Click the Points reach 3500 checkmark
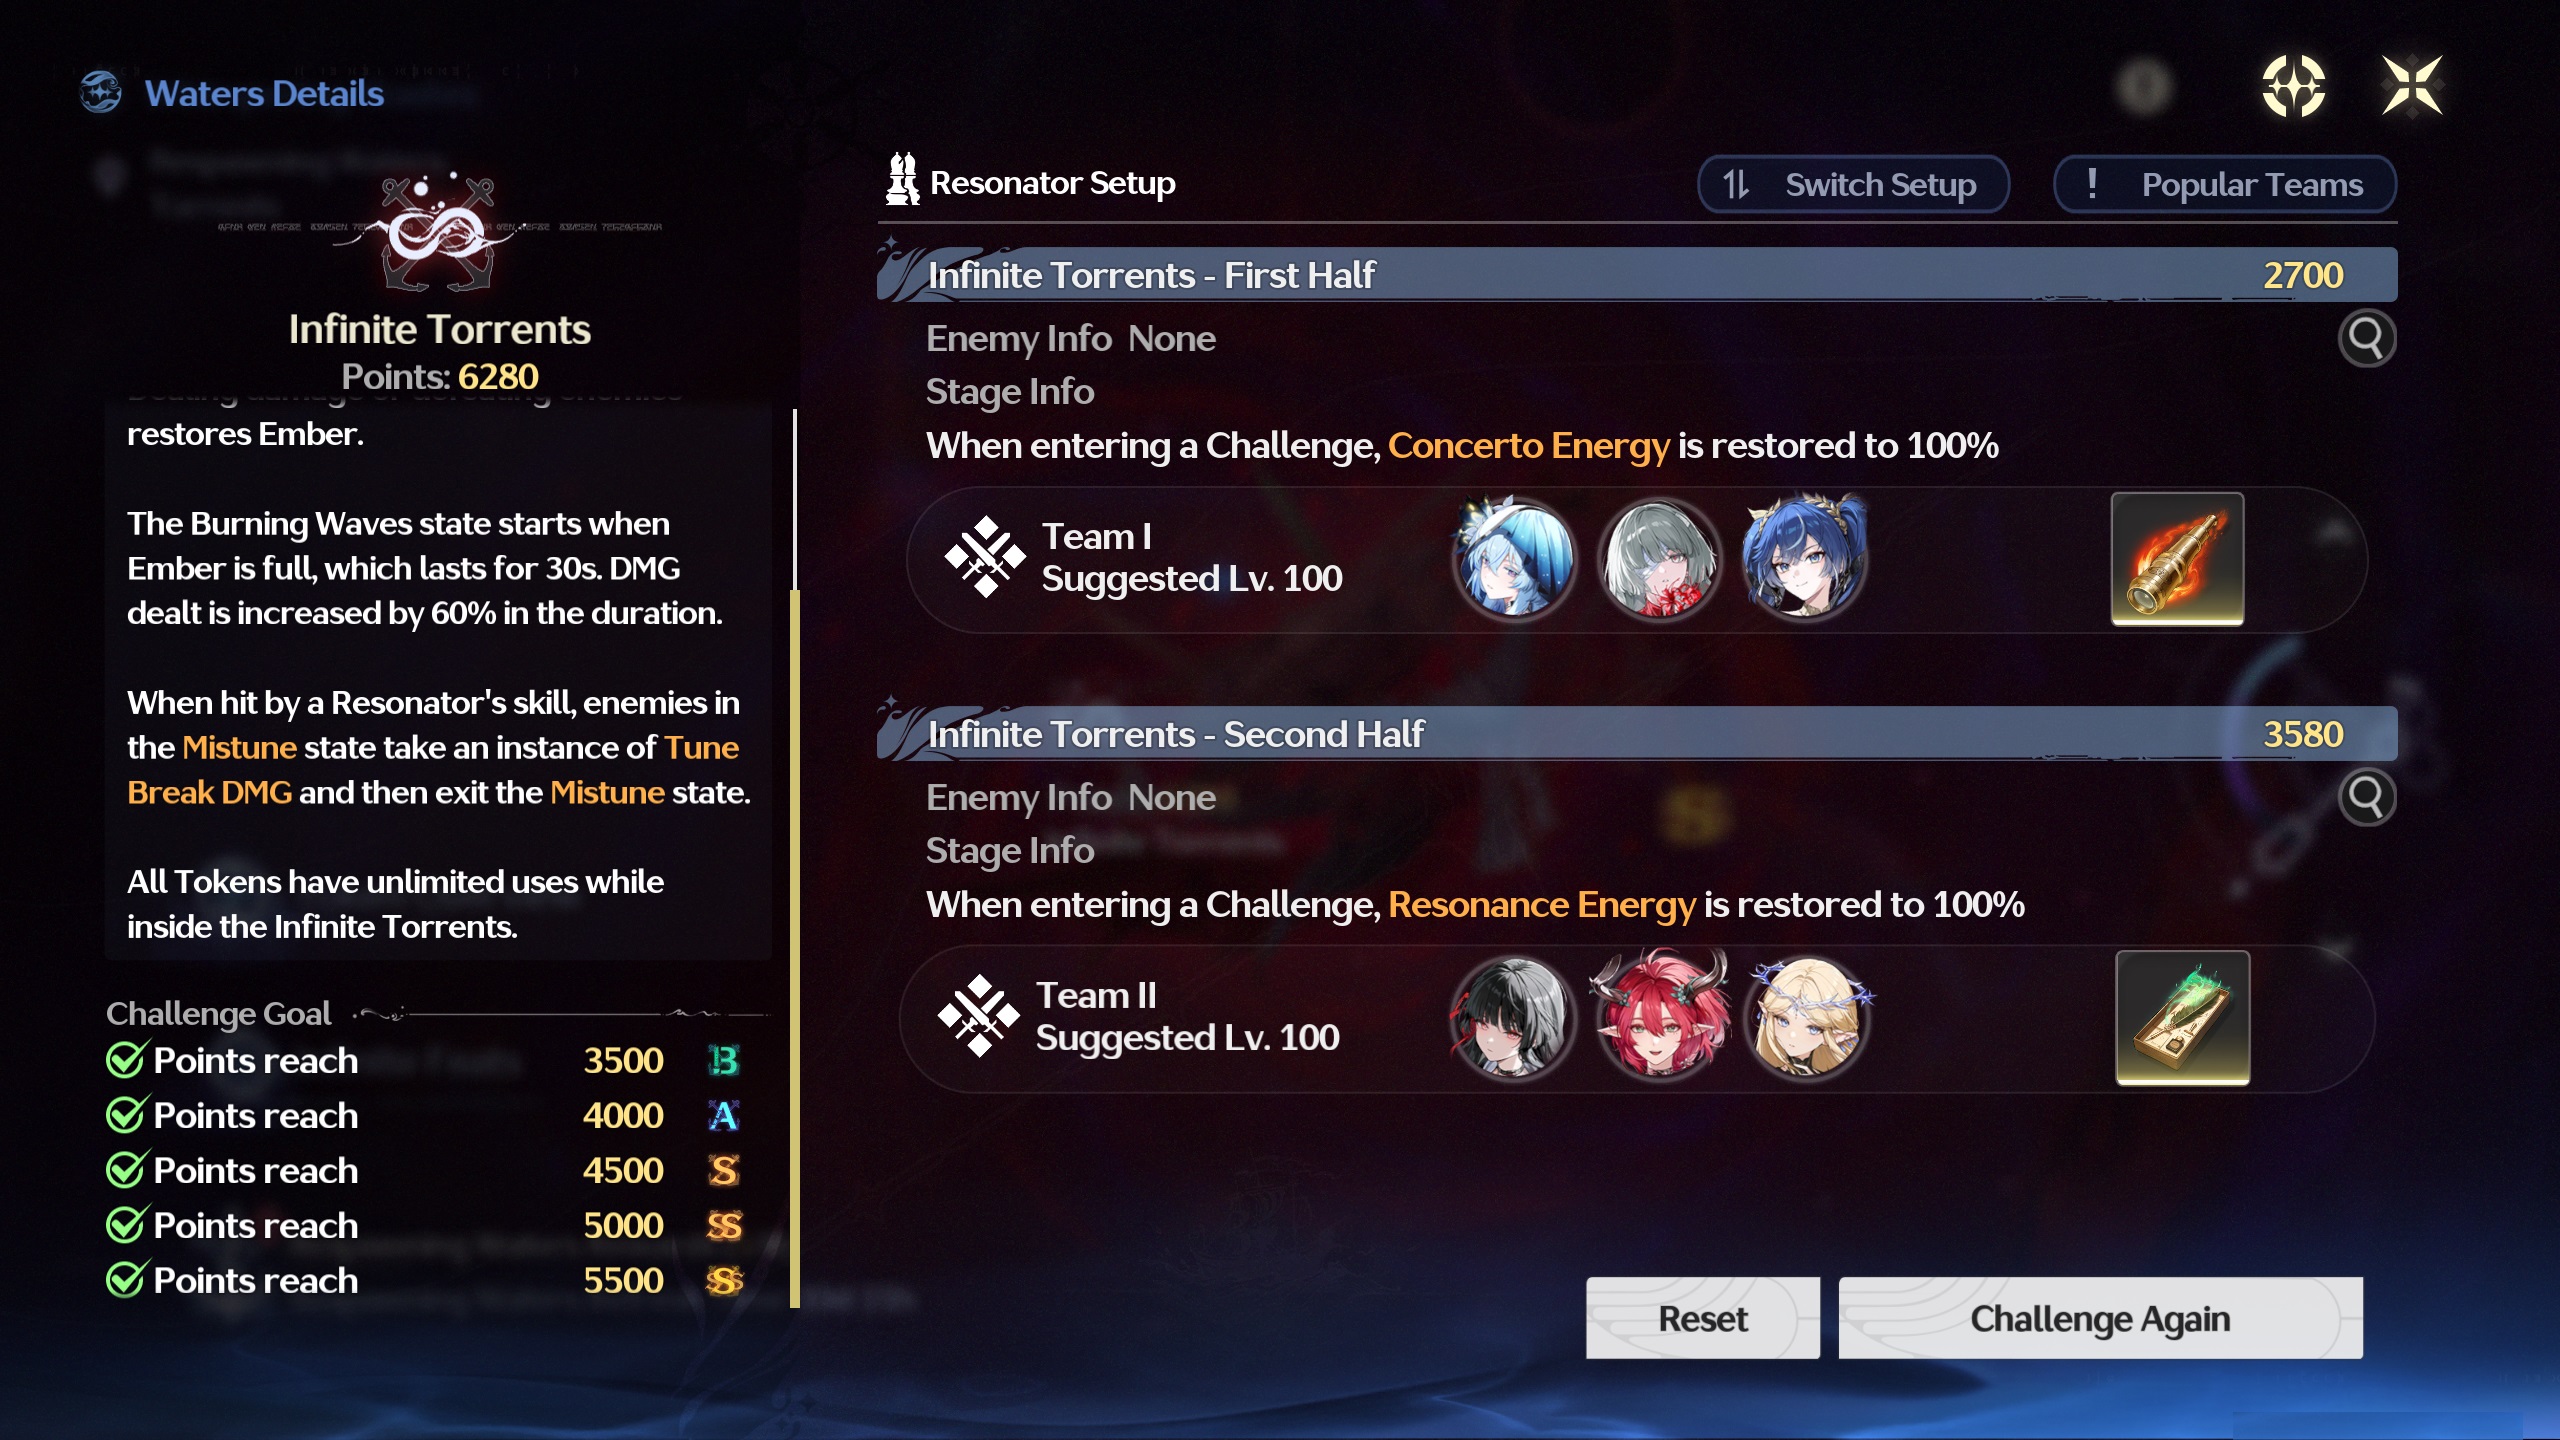This screenshot has height=1440, width=2560. click(127, 1060)
